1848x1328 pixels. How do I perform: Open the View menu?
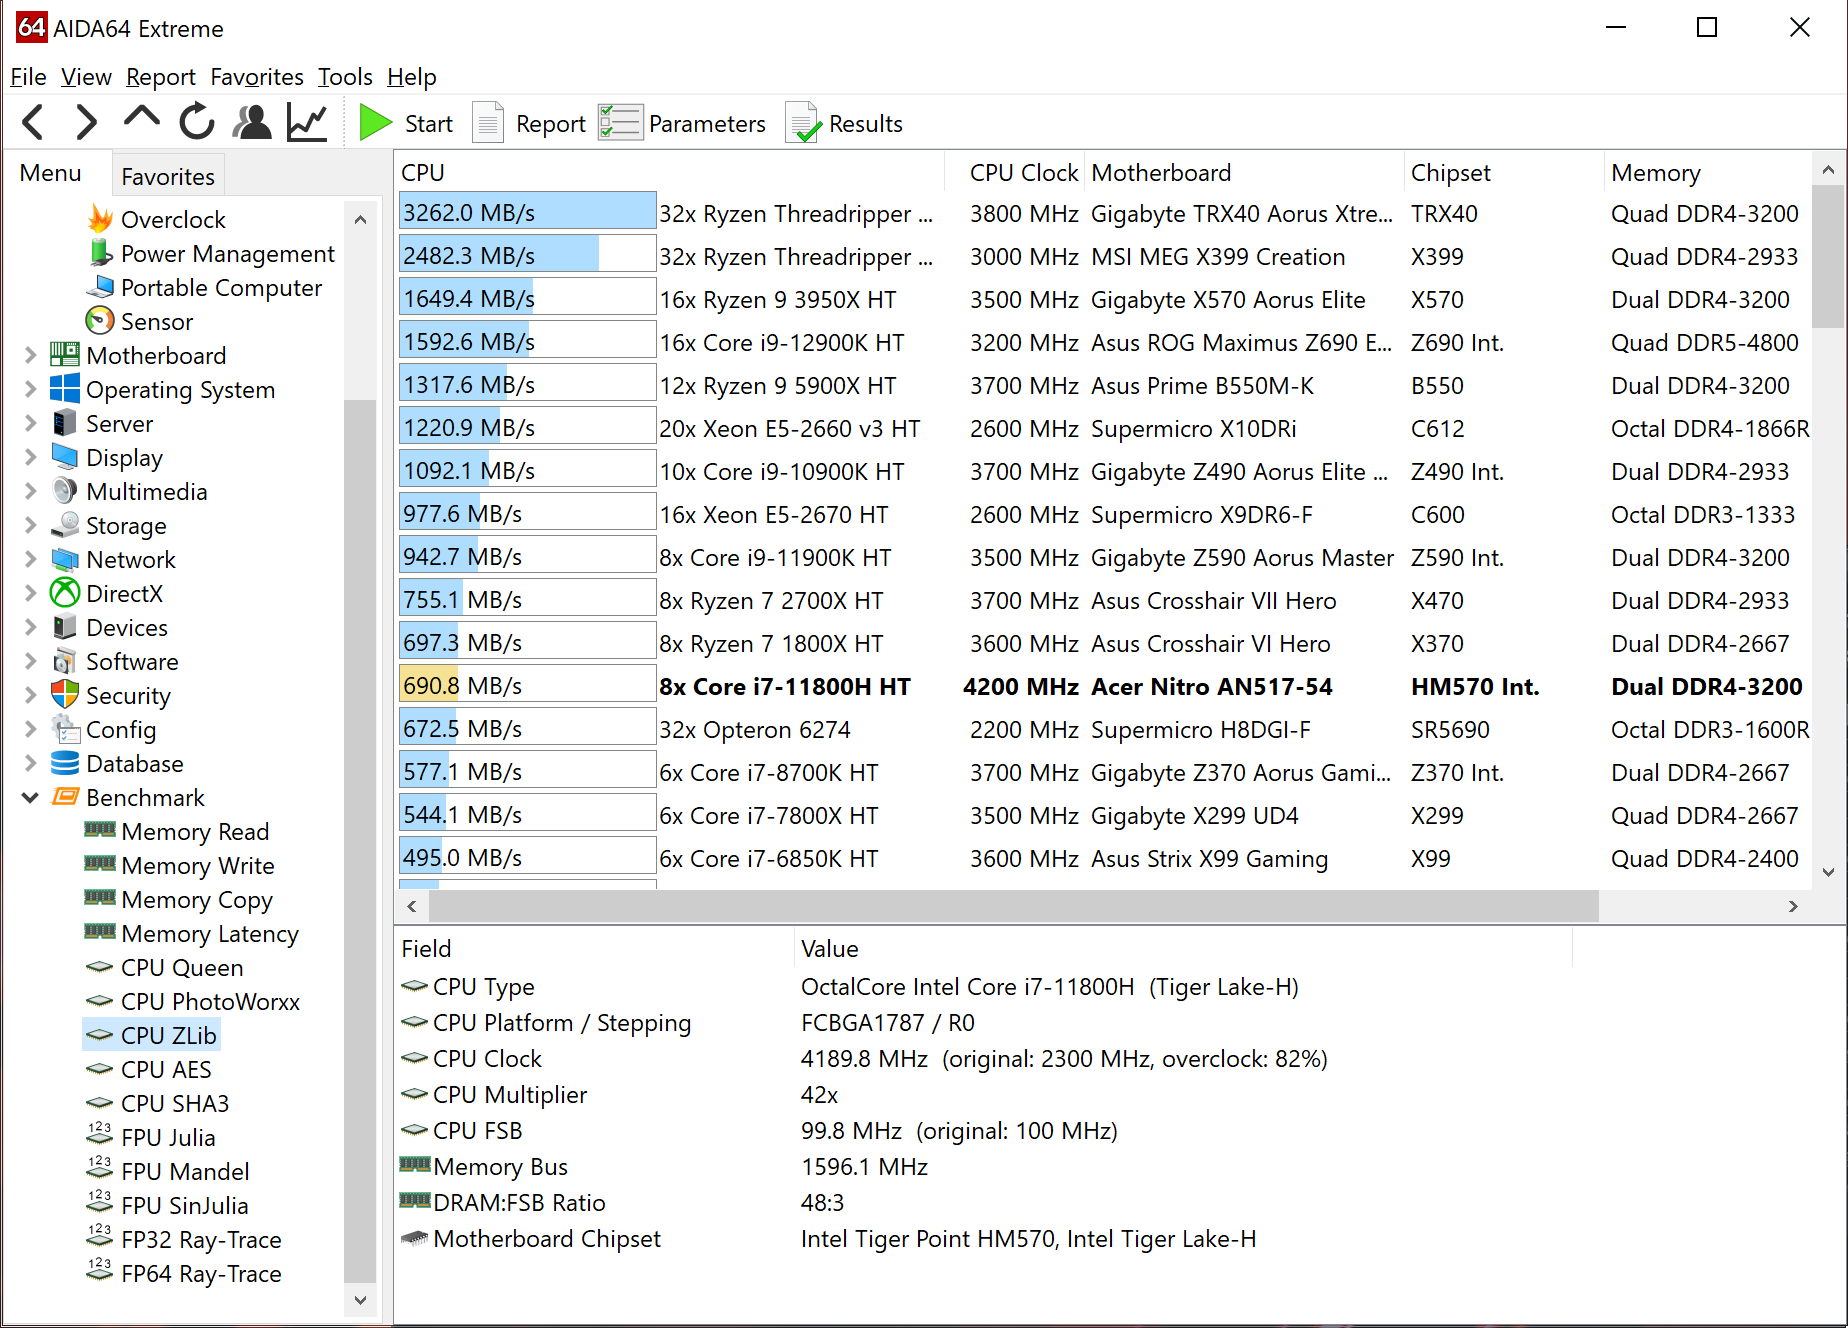coord(86,77)
